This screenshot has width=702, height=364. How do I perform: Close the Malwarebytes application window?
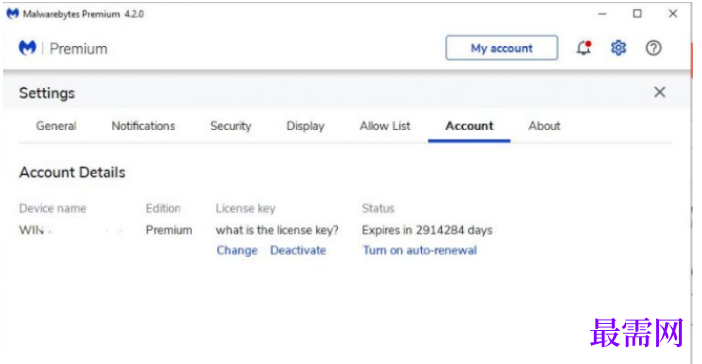coord(672,14)
